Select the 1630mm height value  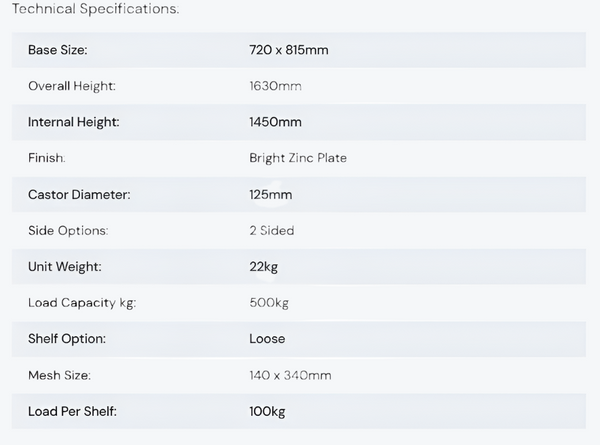(x=275, y=86)
